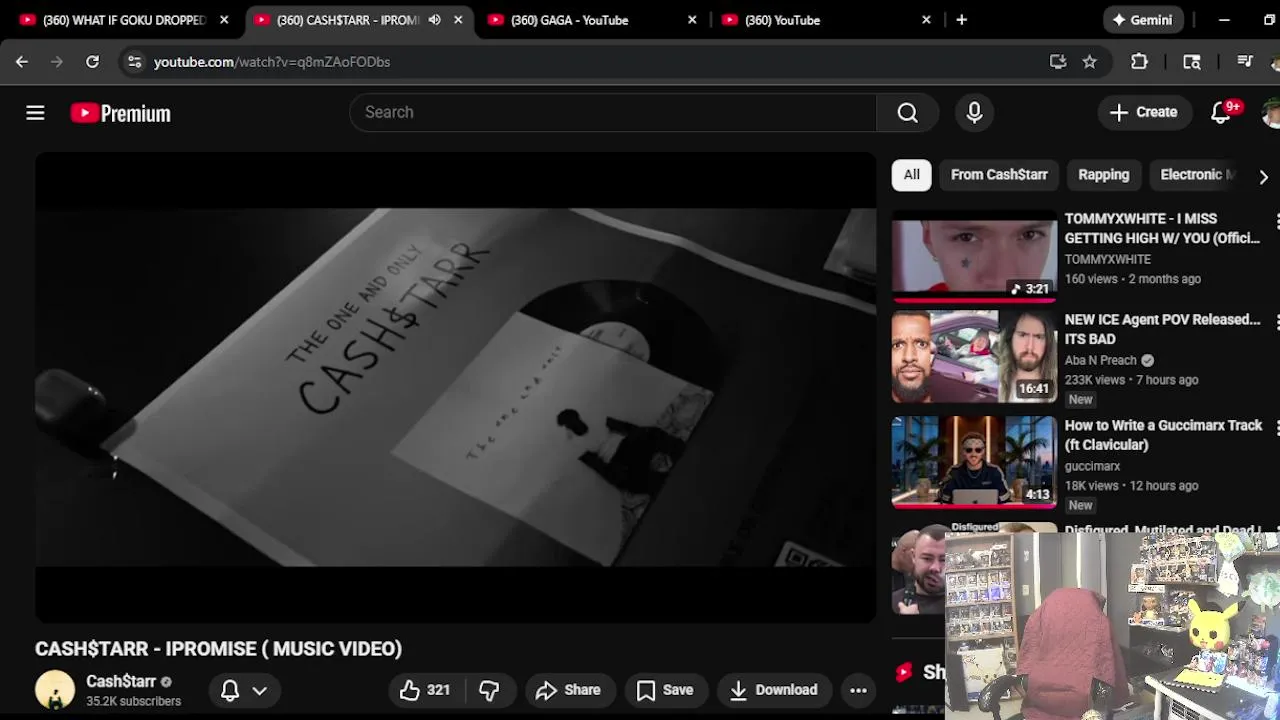Screen dimensions: 1280x720
Task: Show more filter chips arrow
Action: click(x=1263, y=176)
